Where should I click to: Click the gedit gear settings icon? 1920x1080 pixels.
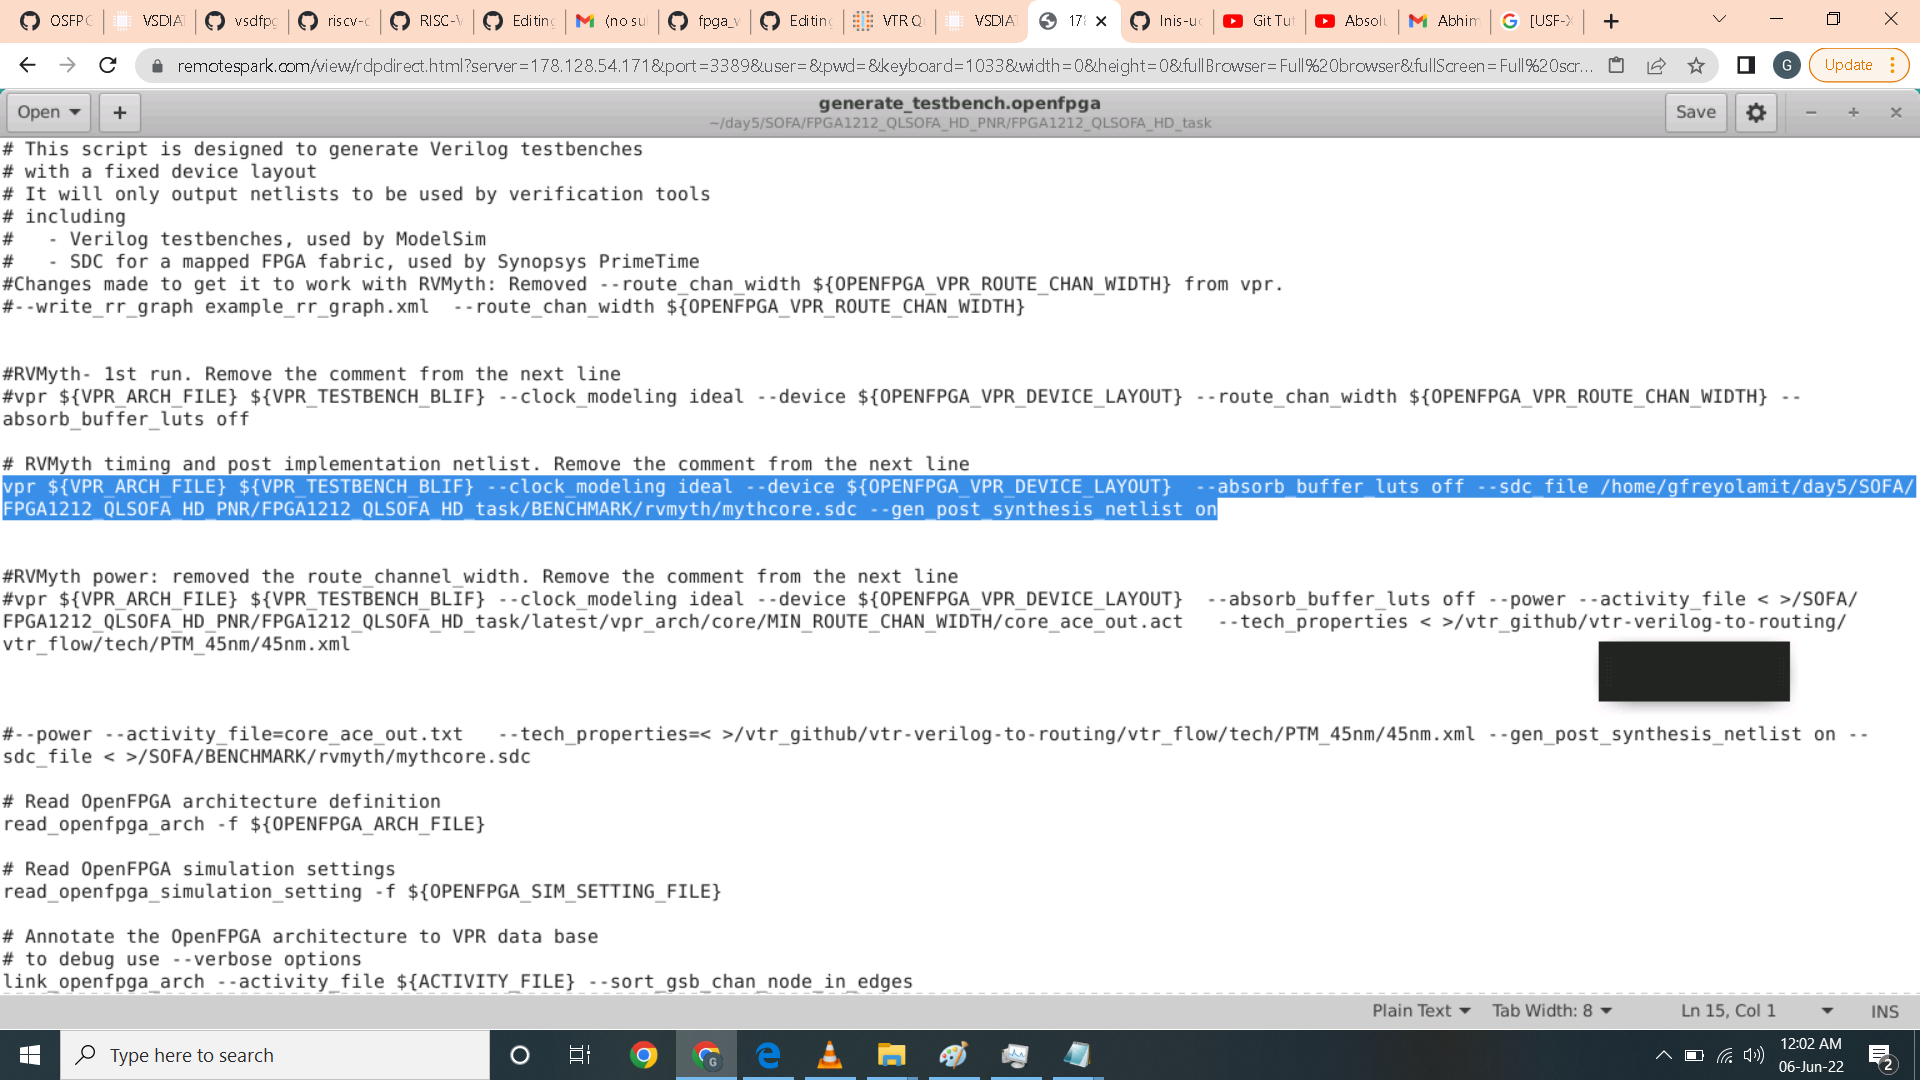pos(1756,112)
